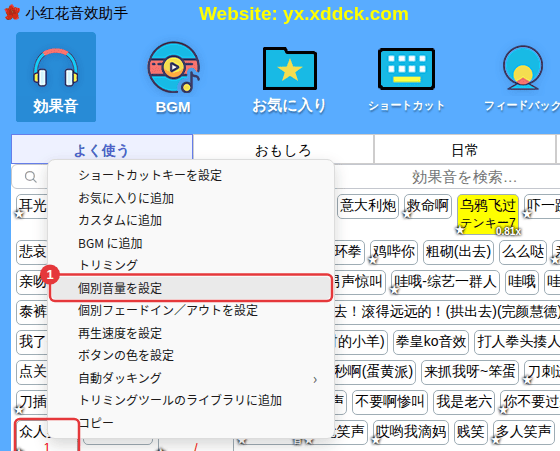Choose ボタンの色を設定 menu entry
The height and width of the screenshot is (451, 560).
click(x=191, y=355)
